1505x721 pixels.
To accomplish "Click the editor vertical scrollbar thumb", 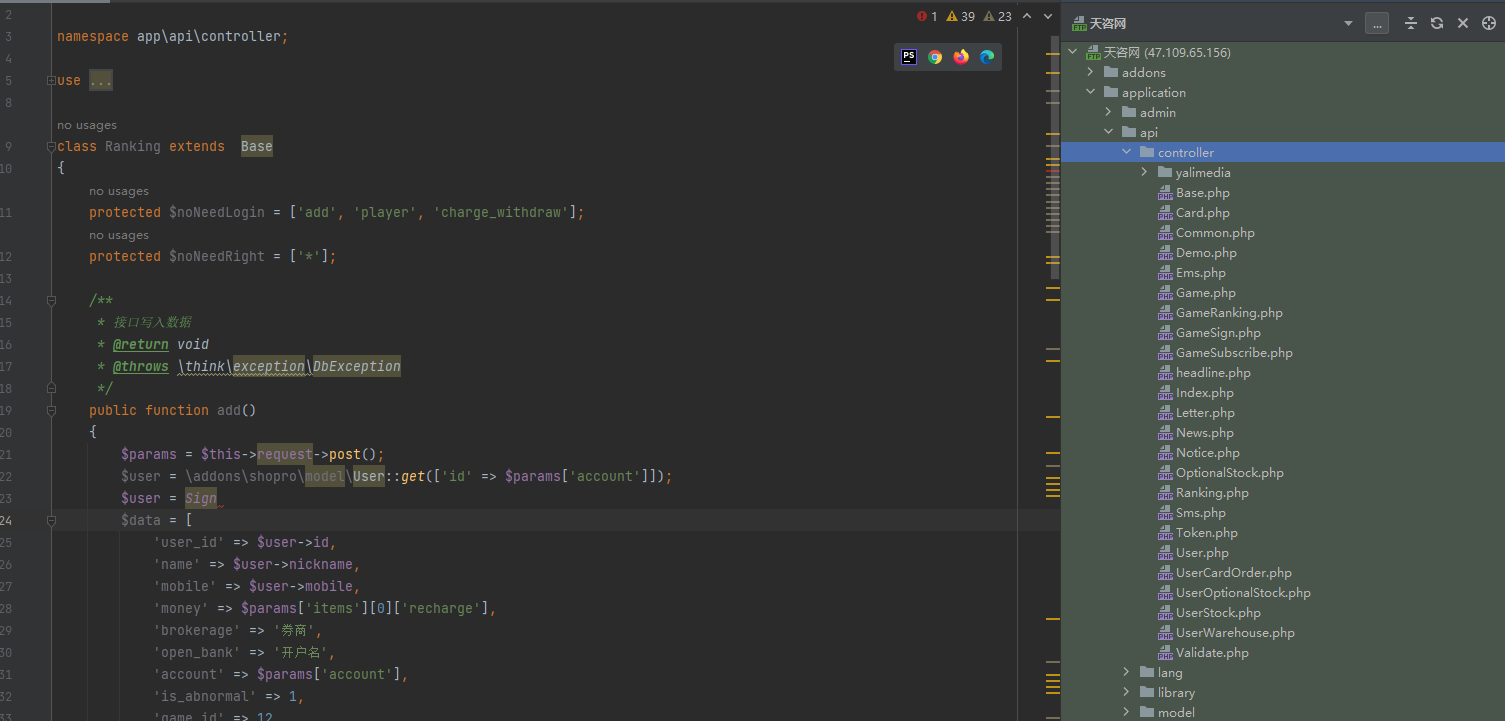I will click(1054, 157).
